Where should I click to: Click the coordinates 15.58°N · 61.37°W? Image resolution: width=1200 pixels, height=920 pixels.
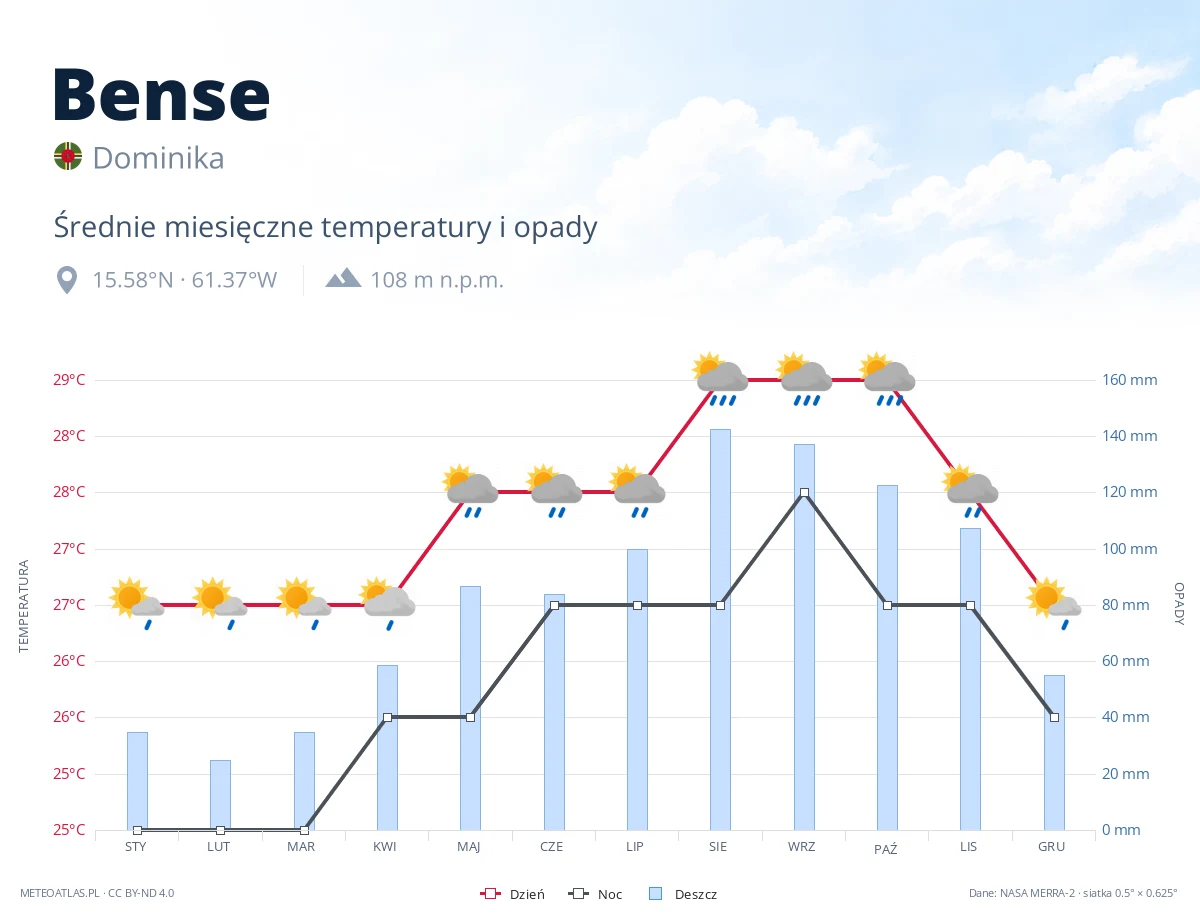click(x=184, y=280)
